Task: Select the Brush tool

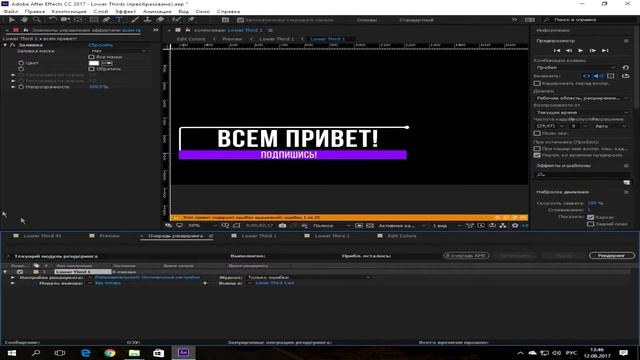Action: [x=135, y=20]
